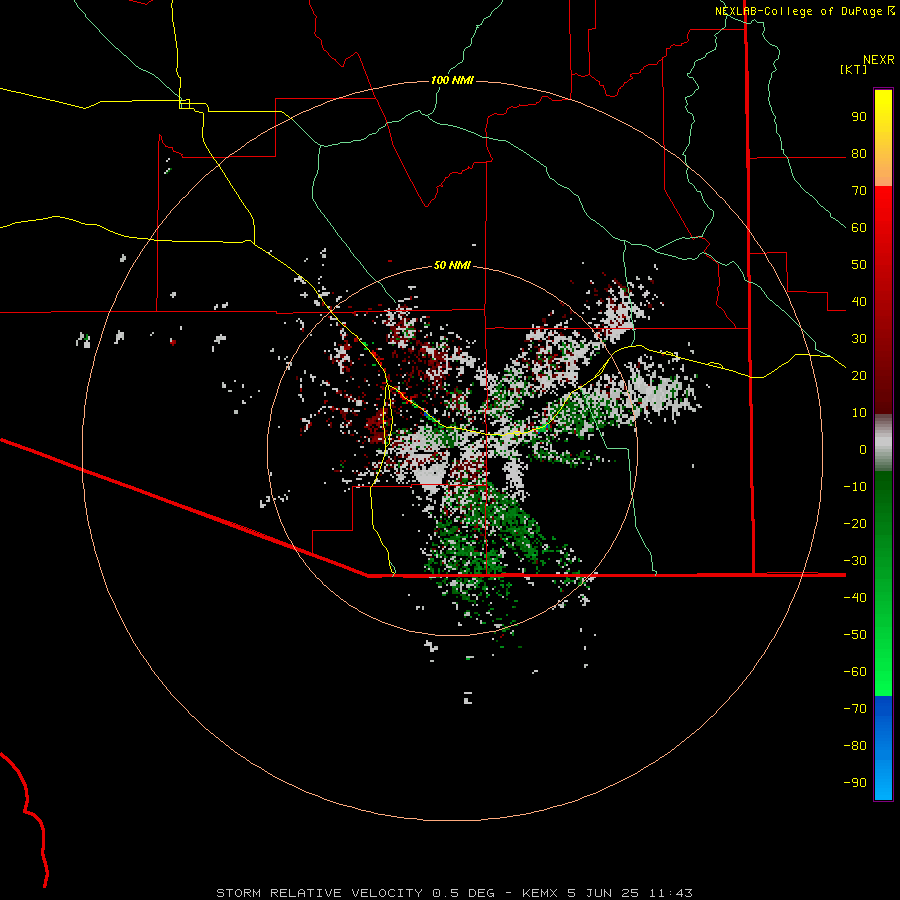Click the [KT] units label

pos(854,69)
